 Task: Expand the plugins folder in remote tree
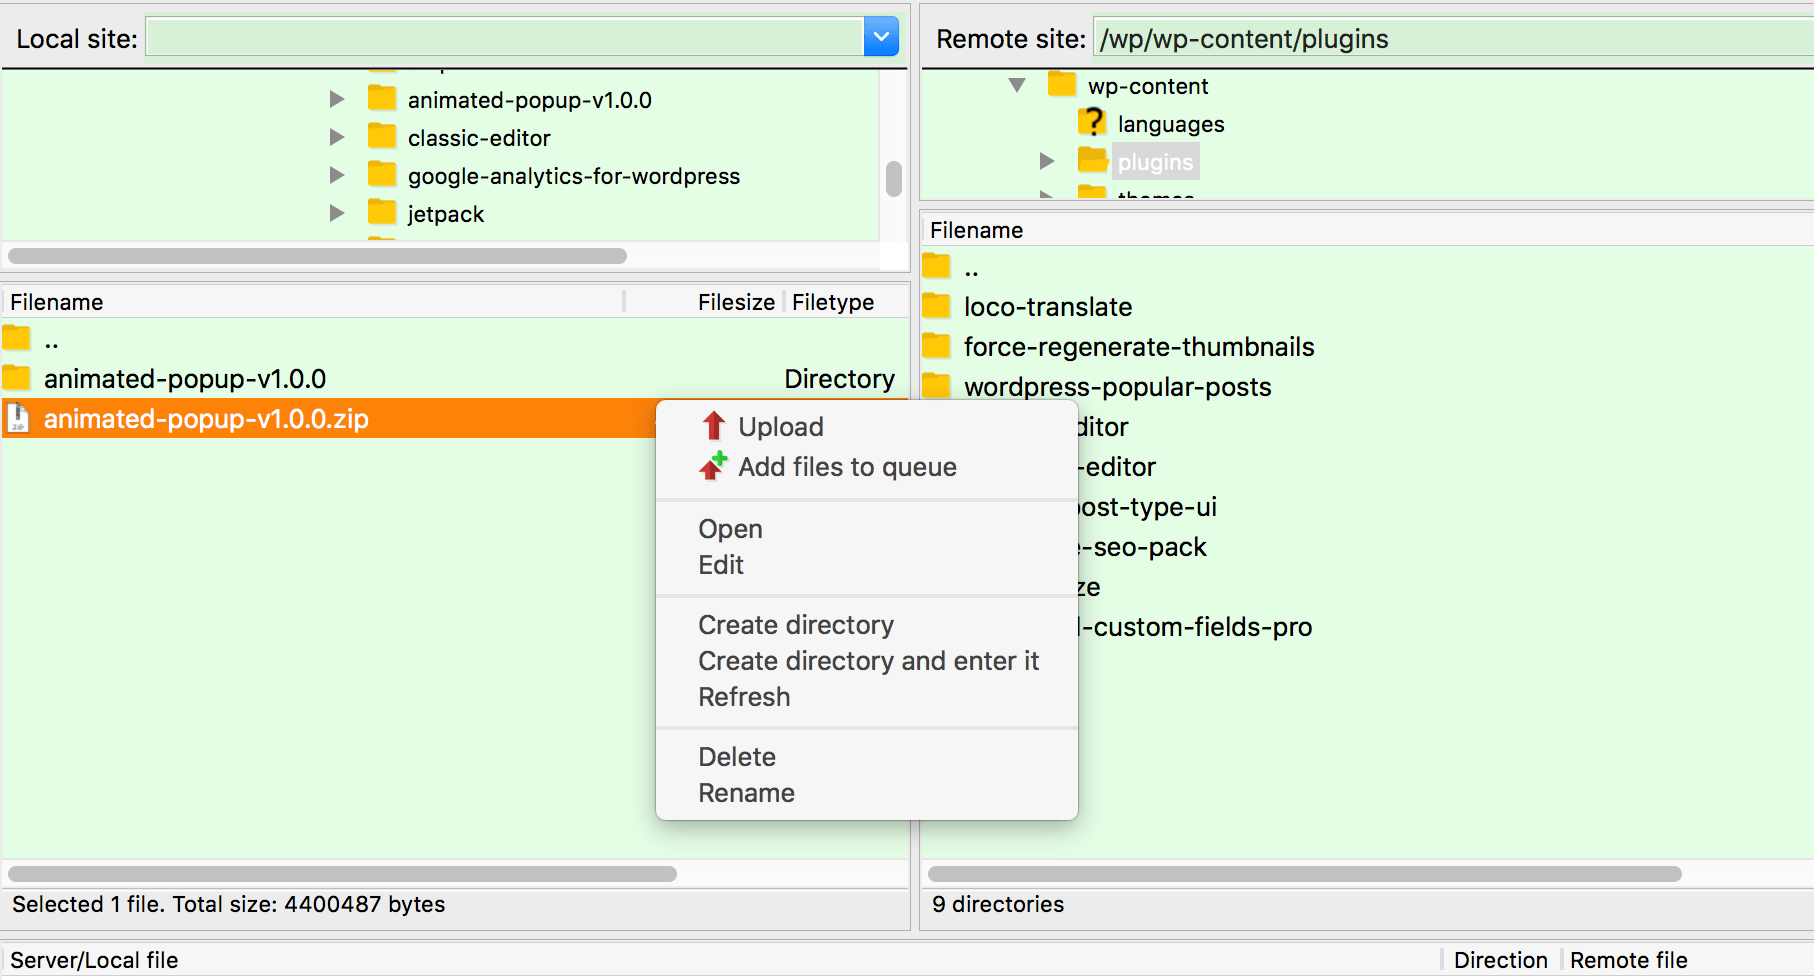click(1047, 161)
